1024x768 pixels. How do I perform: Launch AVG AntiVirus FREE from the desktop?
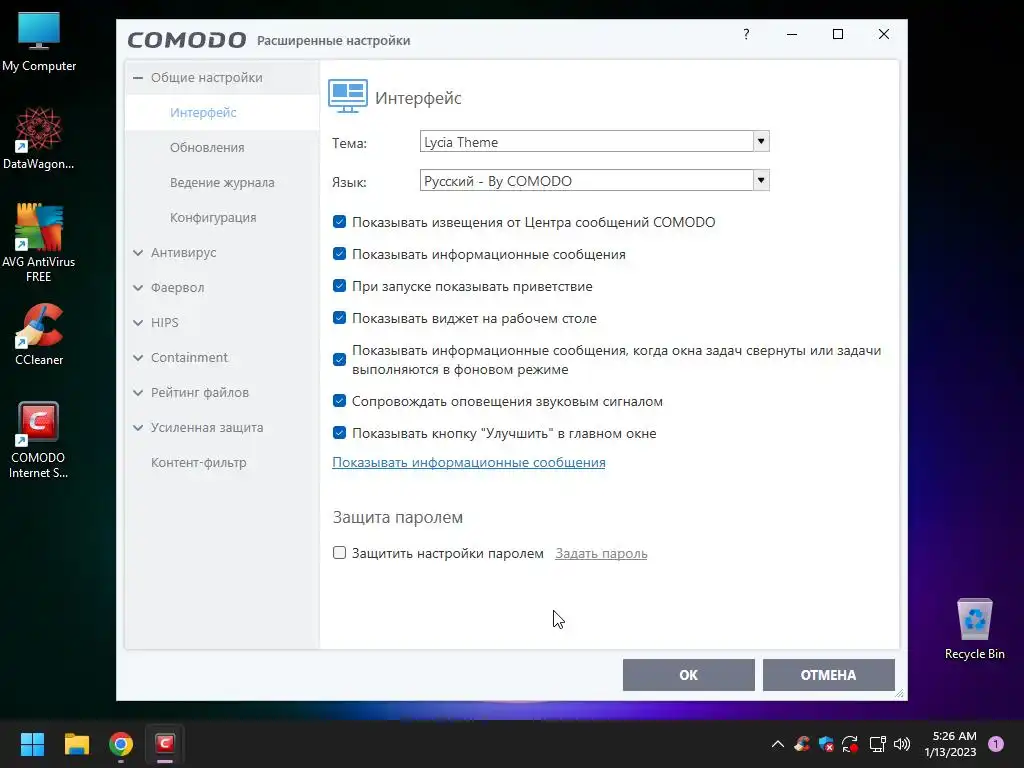click(x=39, y=242)
